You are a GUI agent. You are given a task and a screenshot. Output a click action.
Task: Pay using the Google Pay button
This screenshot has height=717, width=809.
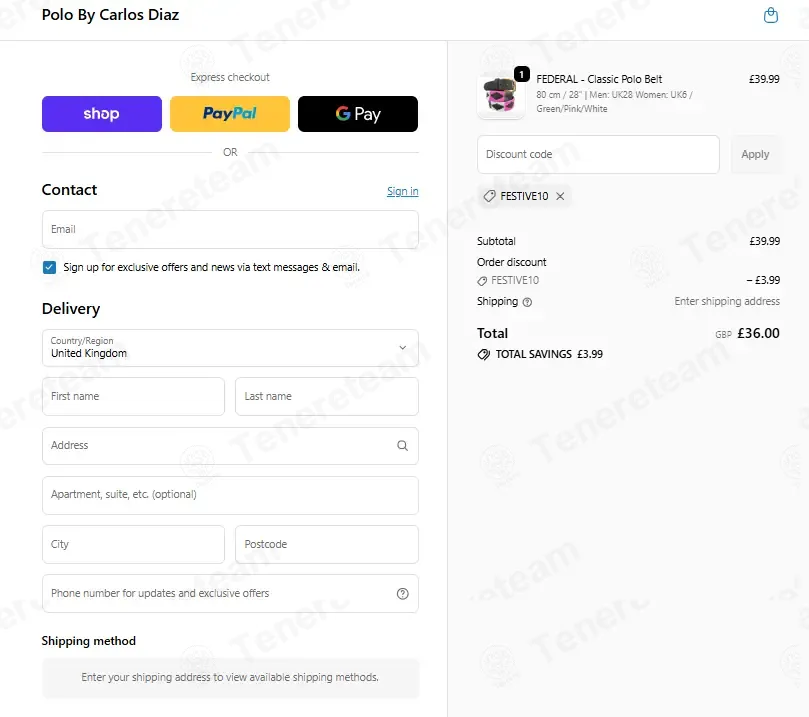coord(358,114)
